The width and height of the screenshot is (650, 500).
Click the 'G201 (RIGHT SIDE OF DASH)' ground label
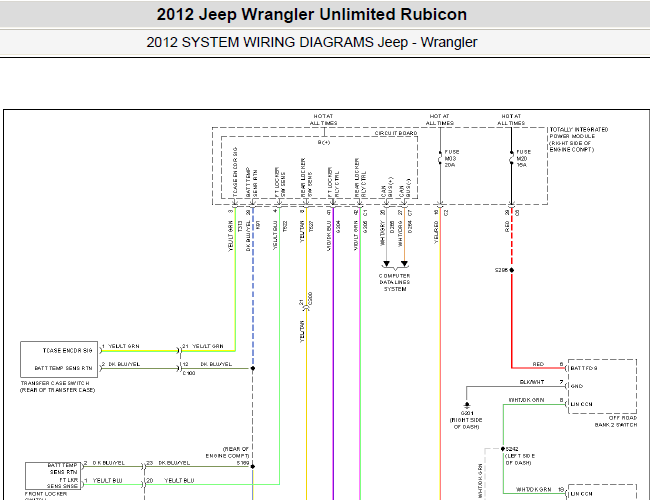tap(466, 420)
